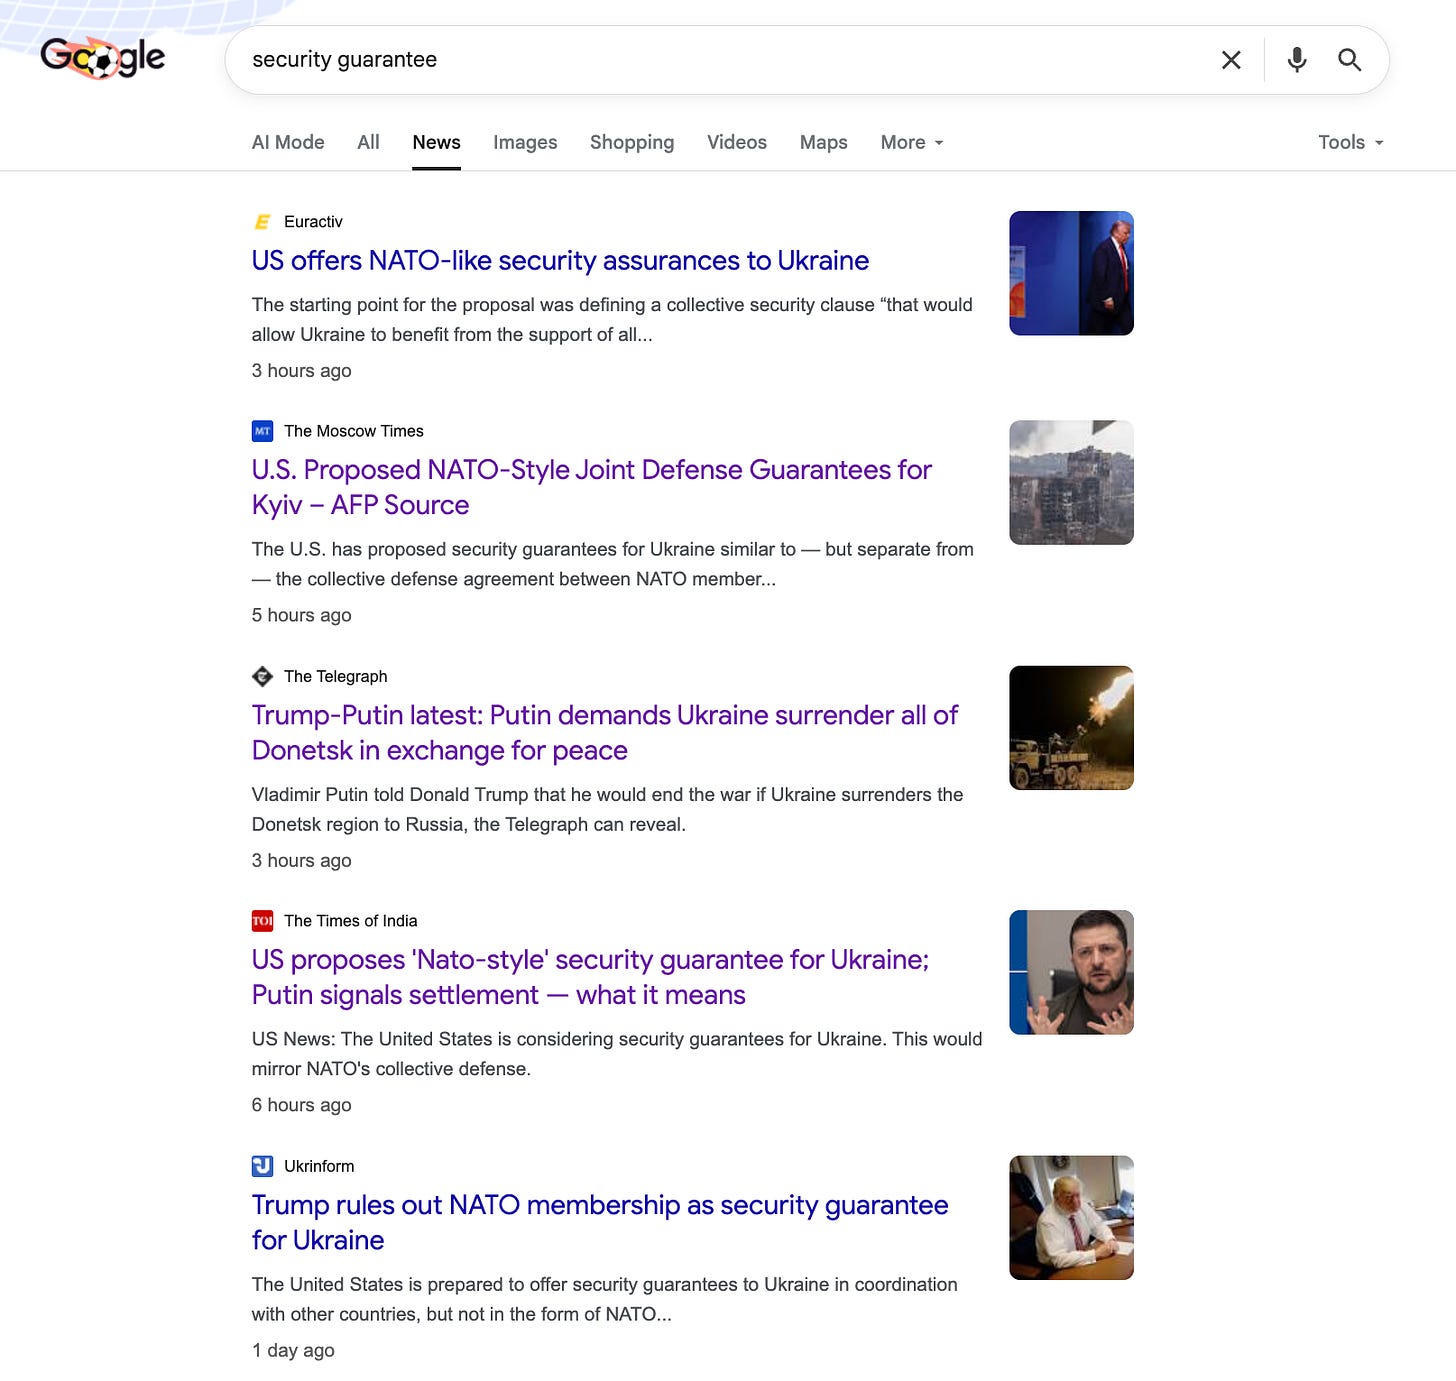Open 'US offers NATO-like security assurances' article
The height and width of the screenshot is (1381, 1456).
click(x=560, y=260)
